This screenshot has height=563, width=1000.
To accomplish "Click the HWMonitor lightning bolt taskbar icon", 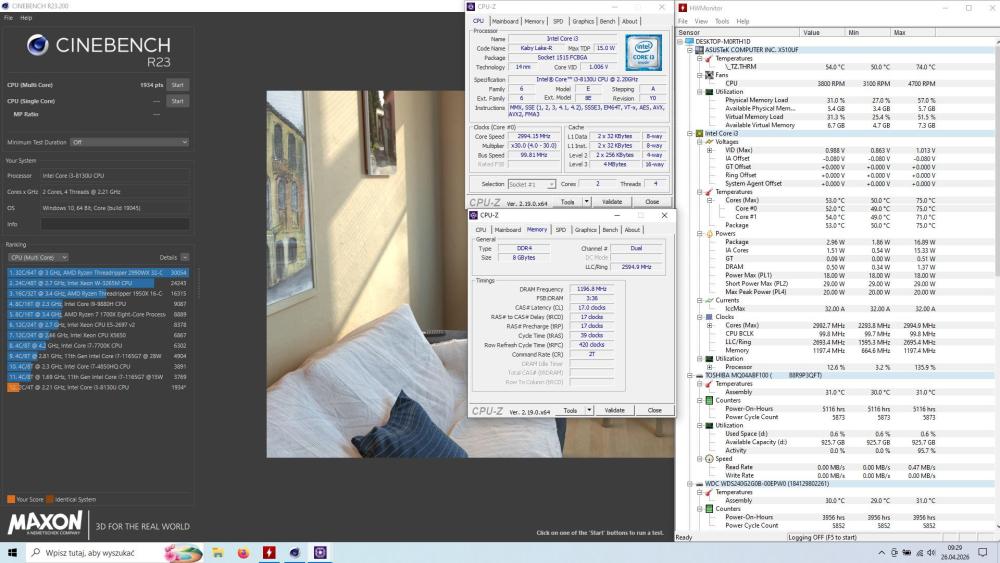I will point(269,552).
